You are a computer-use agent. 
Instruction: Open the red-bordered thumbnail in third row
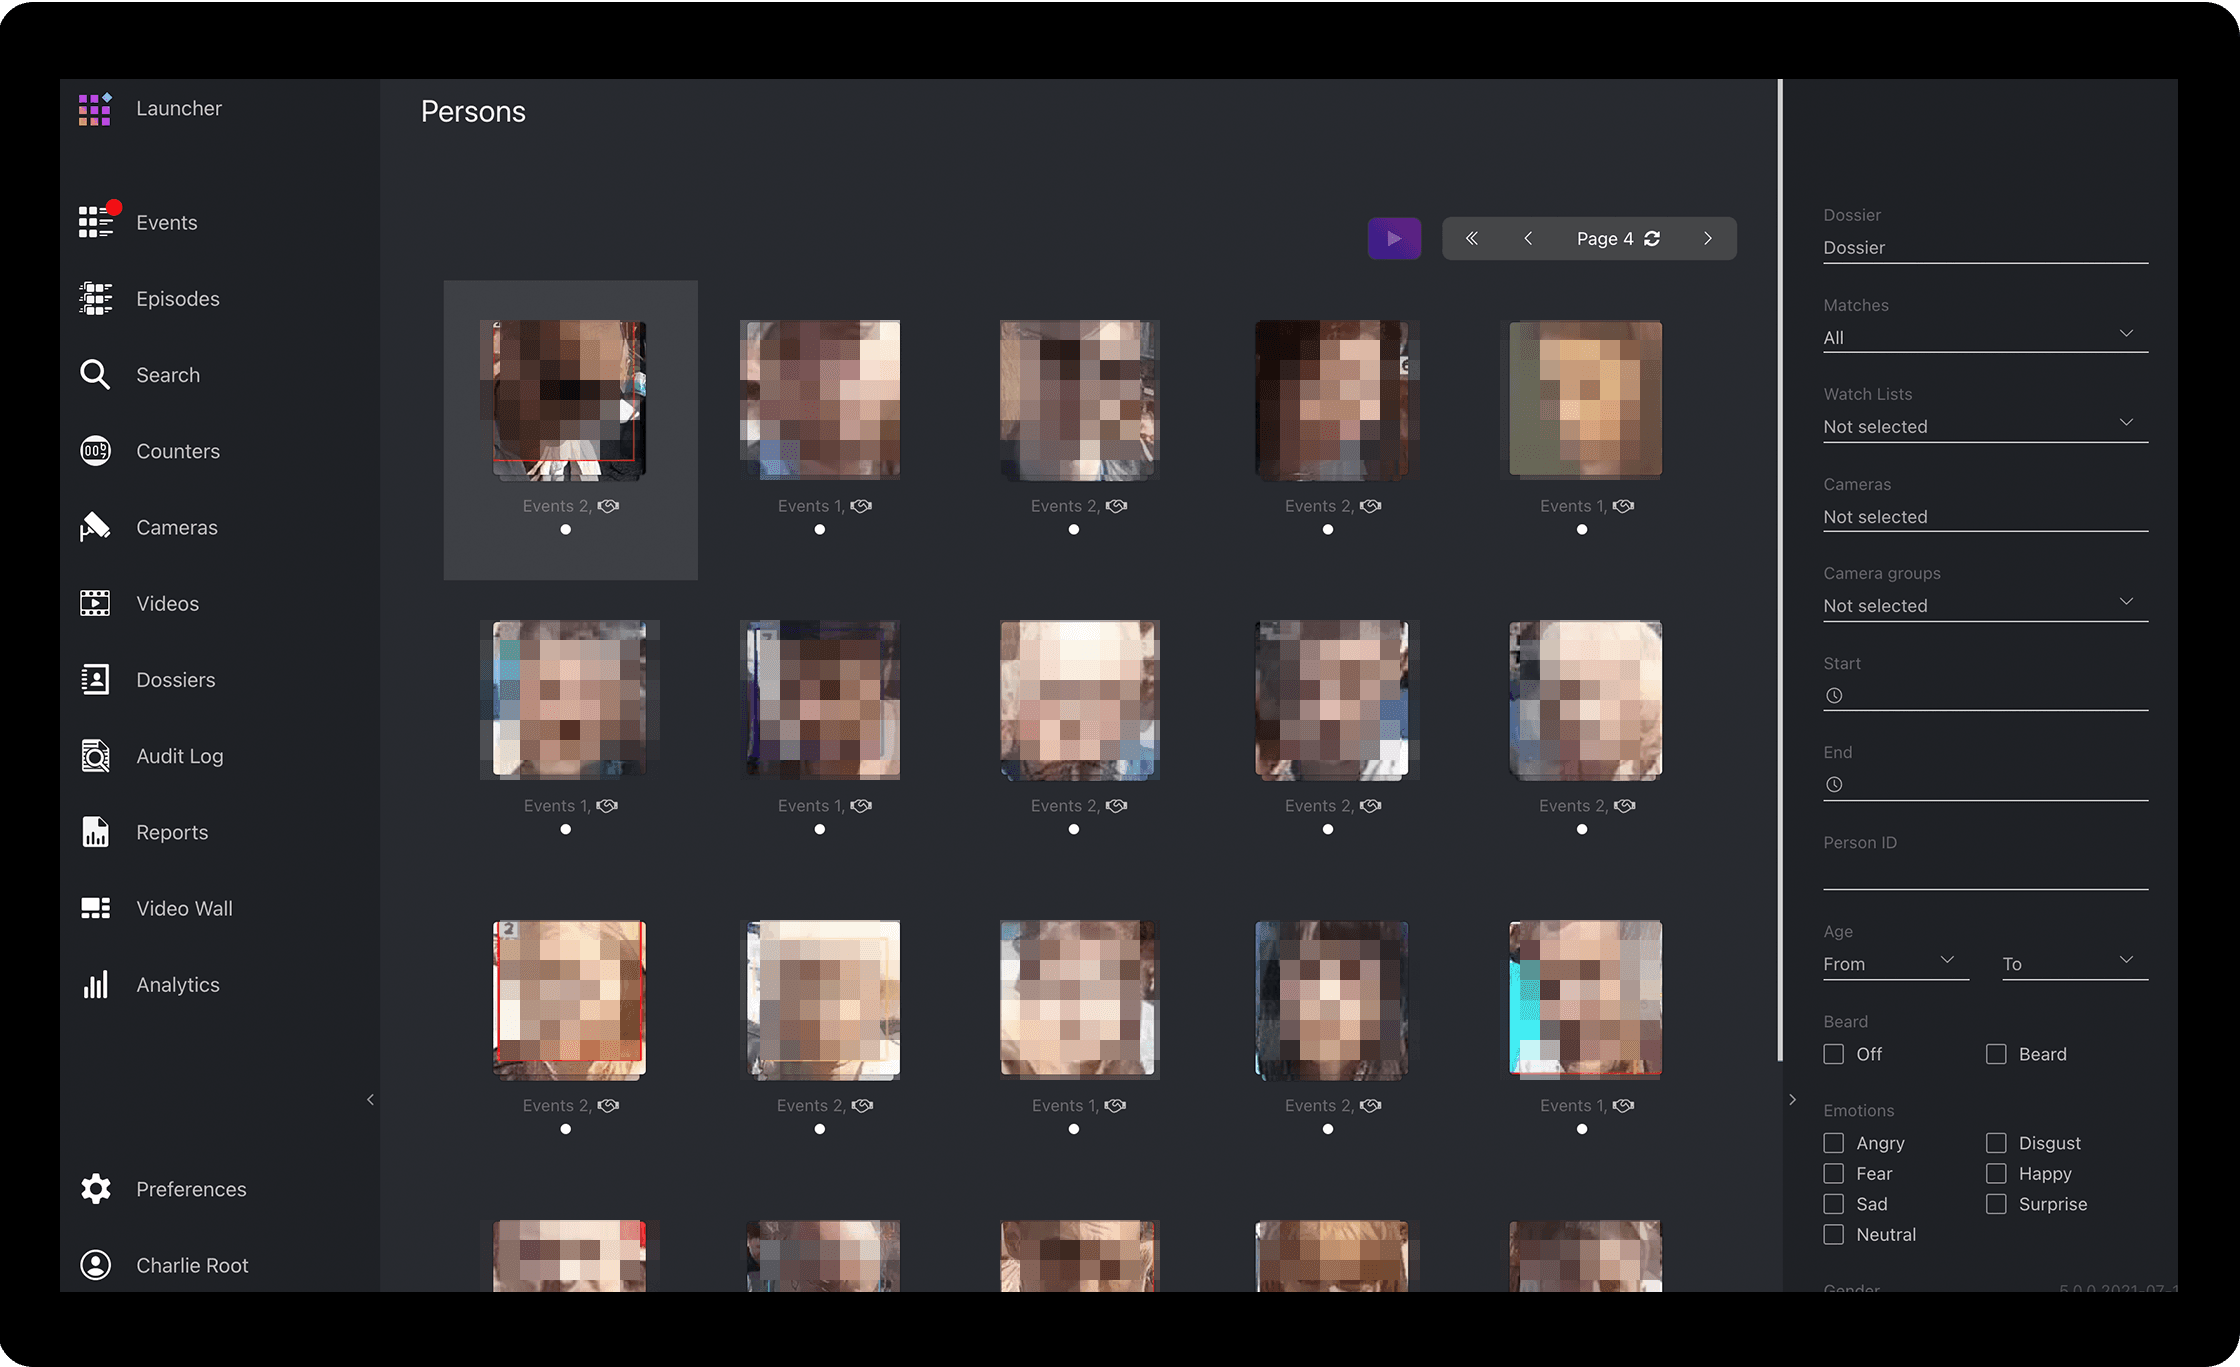[x=569, y=999]
